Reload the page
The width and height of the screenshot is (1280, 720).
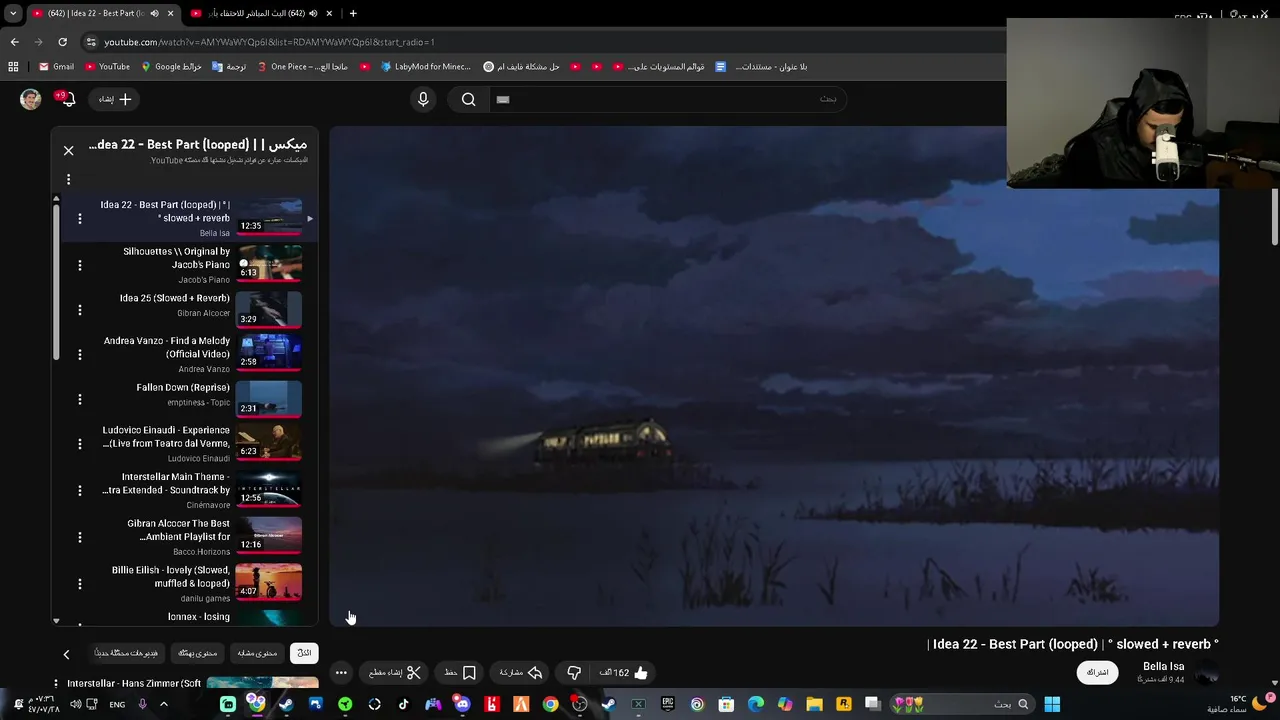pos(62,42)
